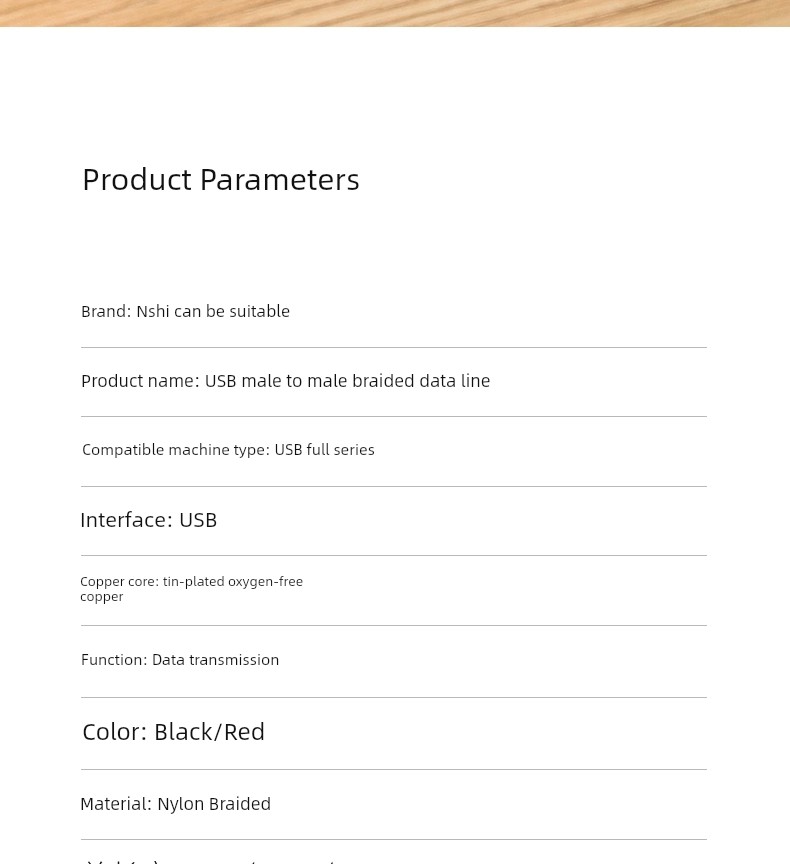Click the Product name USB male to male line
The image size is (790, 864).
pyautogui.click(x=285, y=381)
